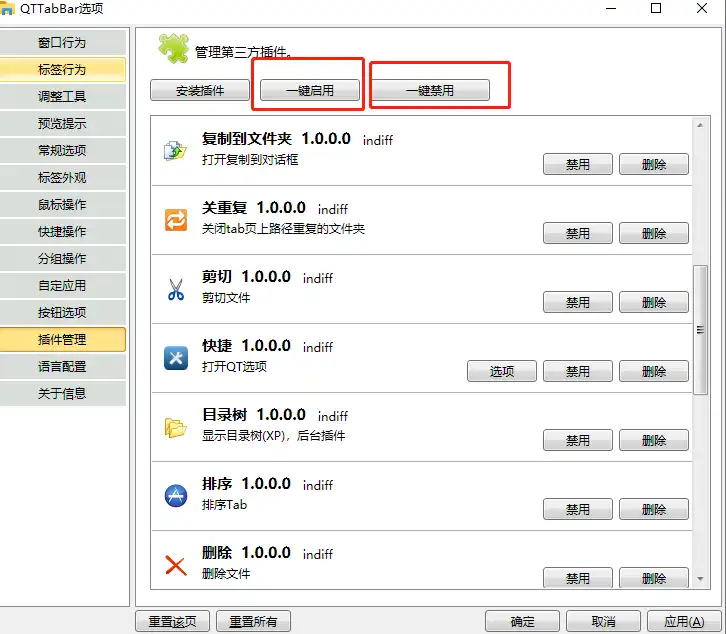Click the QTTabBar title bar icon
The image size is (726, 634).
tap(7, 8)
